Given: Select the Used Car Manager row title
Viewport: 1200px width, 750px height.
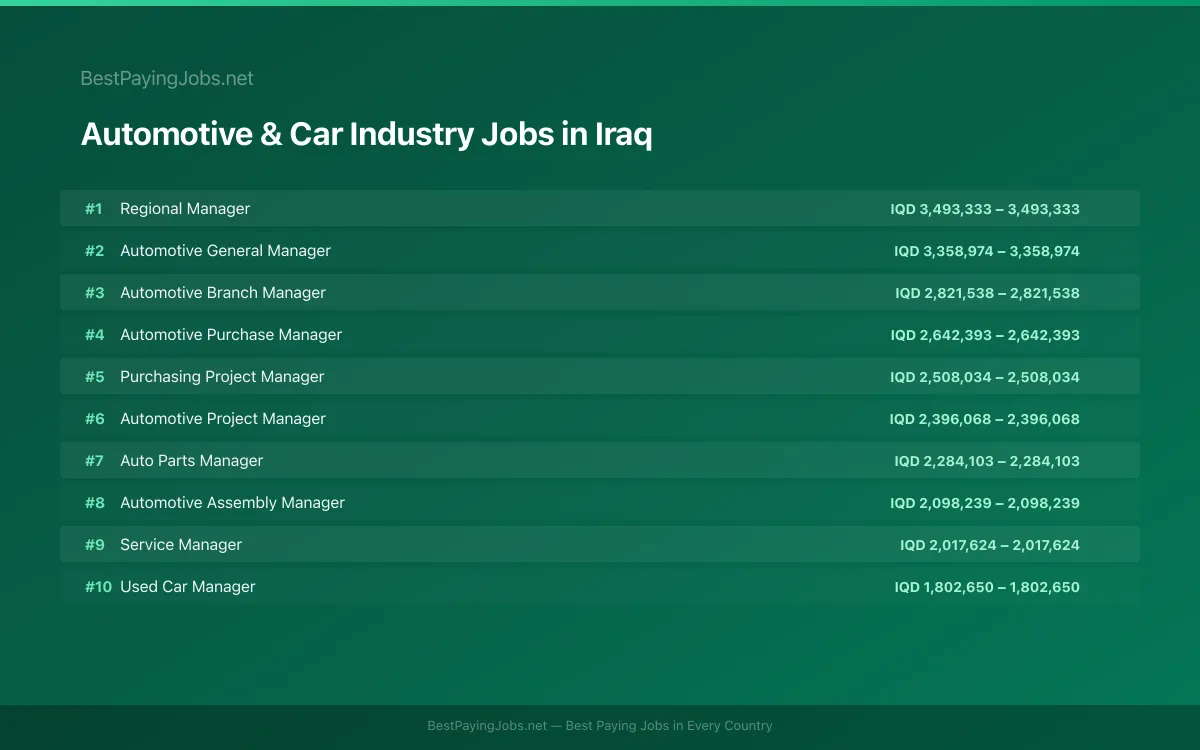Looking at the screenshot, I should point(188,587).
